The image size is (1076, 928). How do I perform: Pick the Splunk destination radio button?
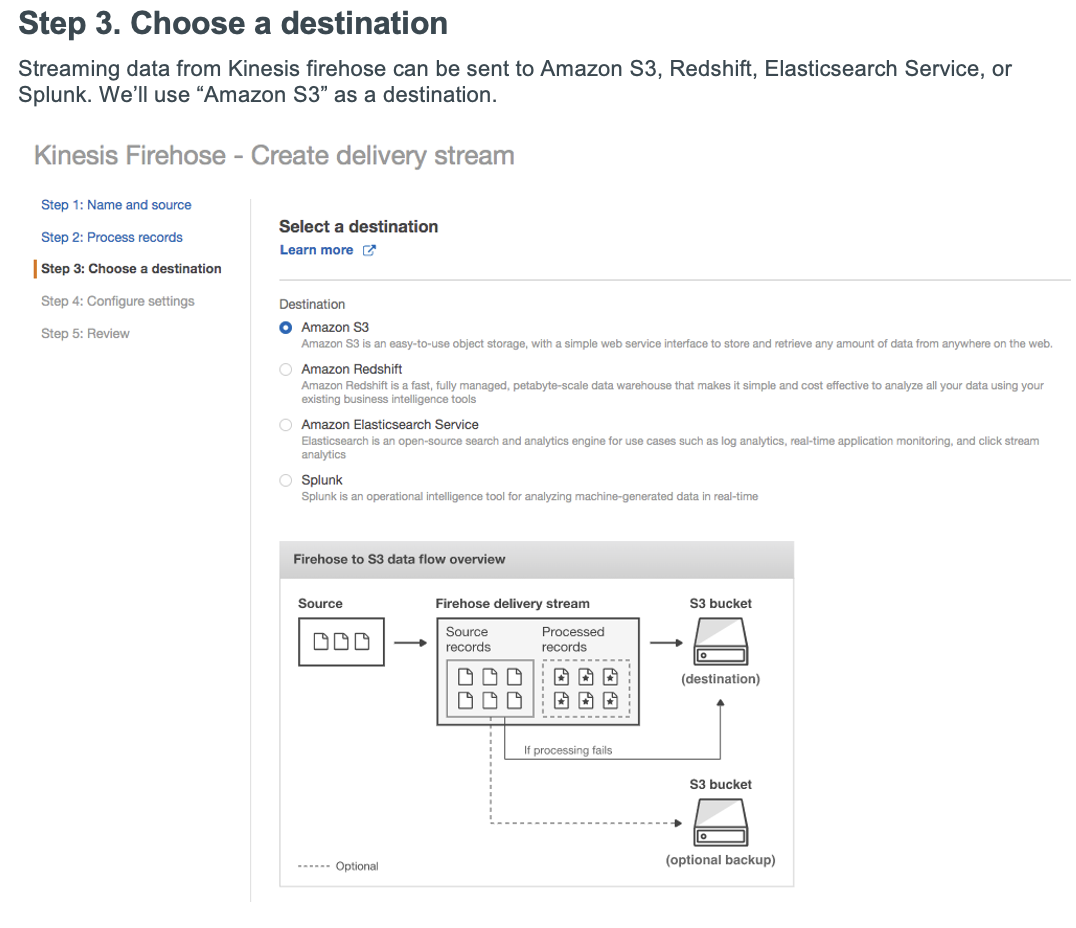point(286,481)
